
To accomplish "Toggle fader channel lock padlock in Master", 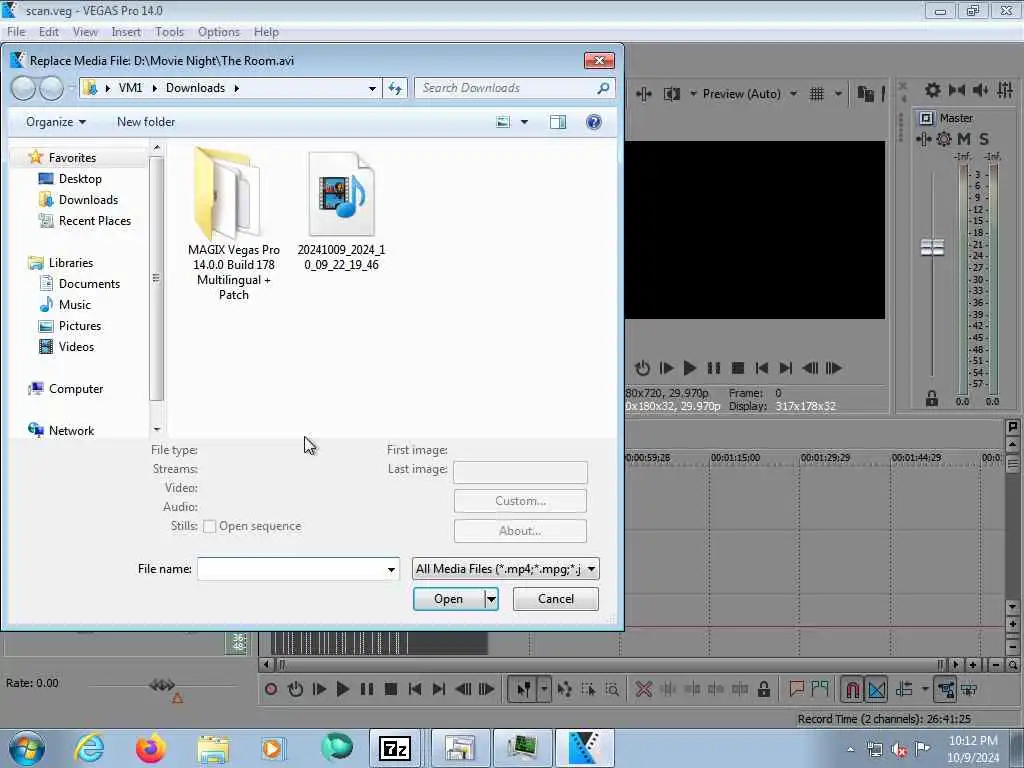I will 932,398.
